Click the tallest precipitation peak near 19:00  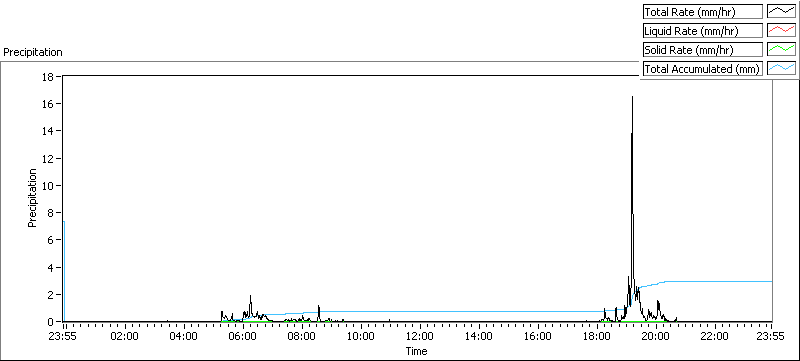pos(633,97)
